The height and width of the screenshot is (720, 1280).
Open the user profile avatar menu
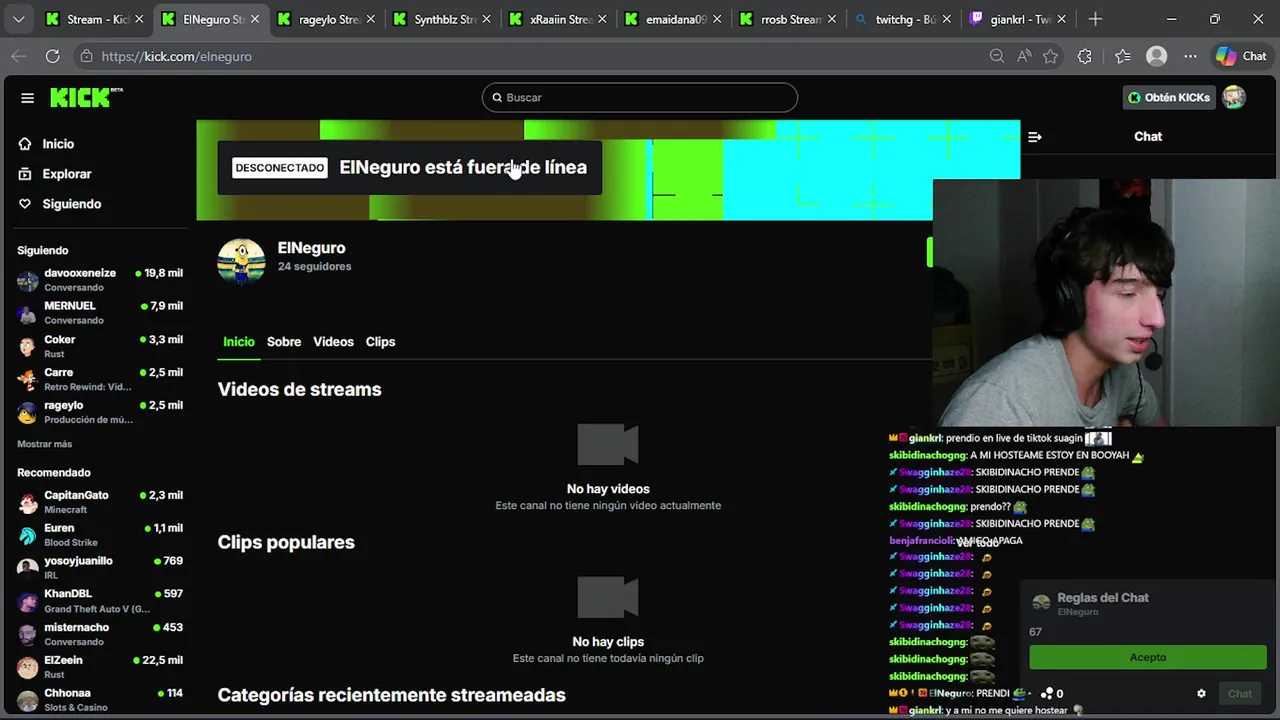point(1234,97)
